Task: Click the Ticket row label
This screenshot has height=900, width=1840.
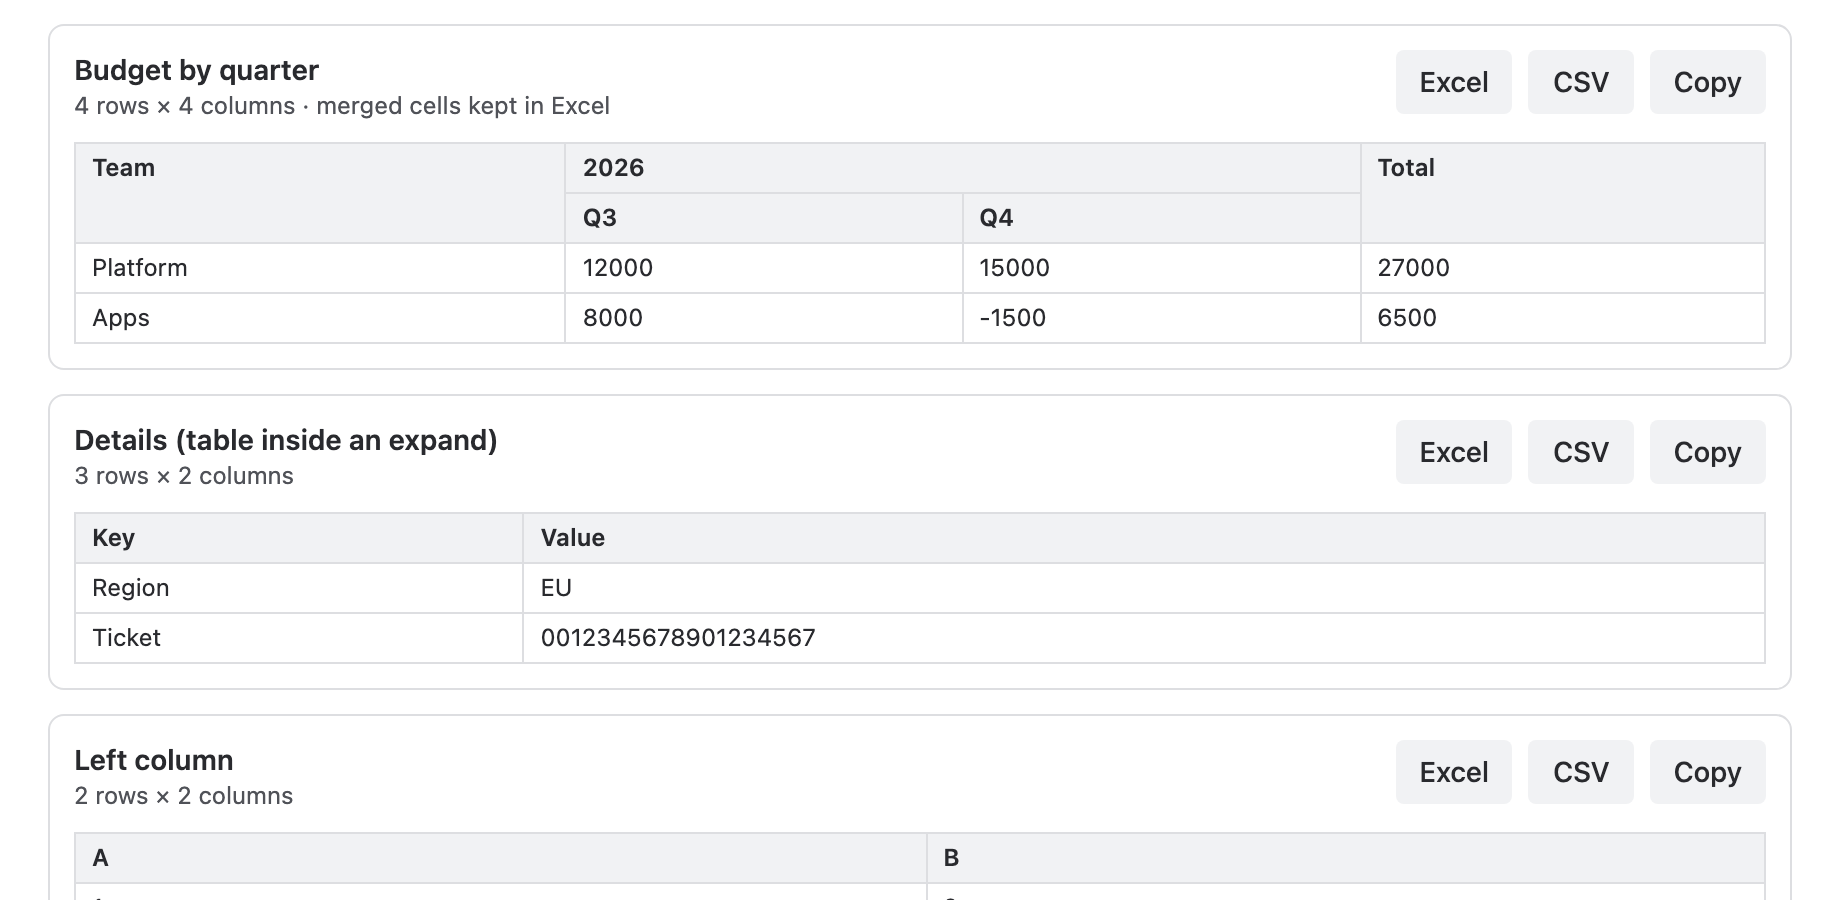Action: (299, 638)
